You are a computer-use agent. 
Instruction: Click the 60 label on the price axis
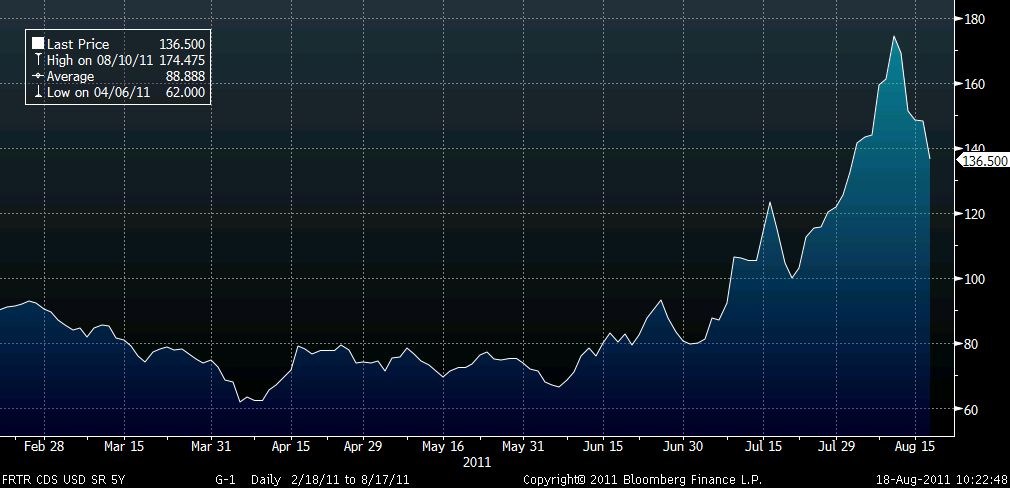pos(971,409)
